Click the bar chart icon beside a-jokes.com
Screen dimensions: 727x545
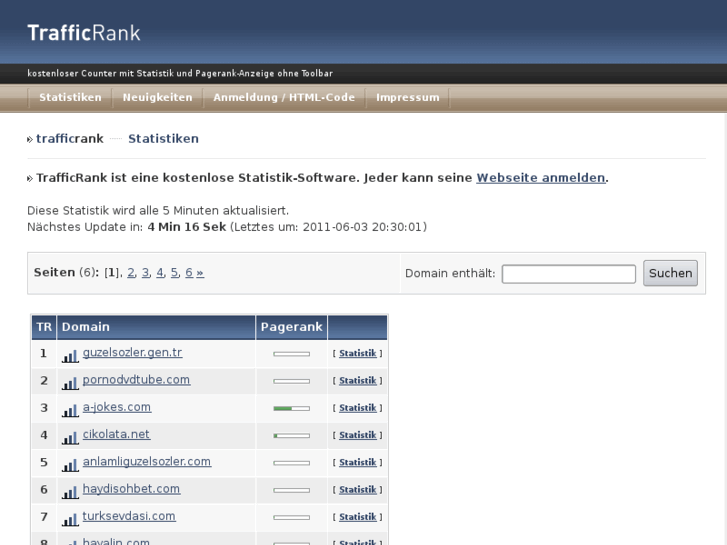70,411
